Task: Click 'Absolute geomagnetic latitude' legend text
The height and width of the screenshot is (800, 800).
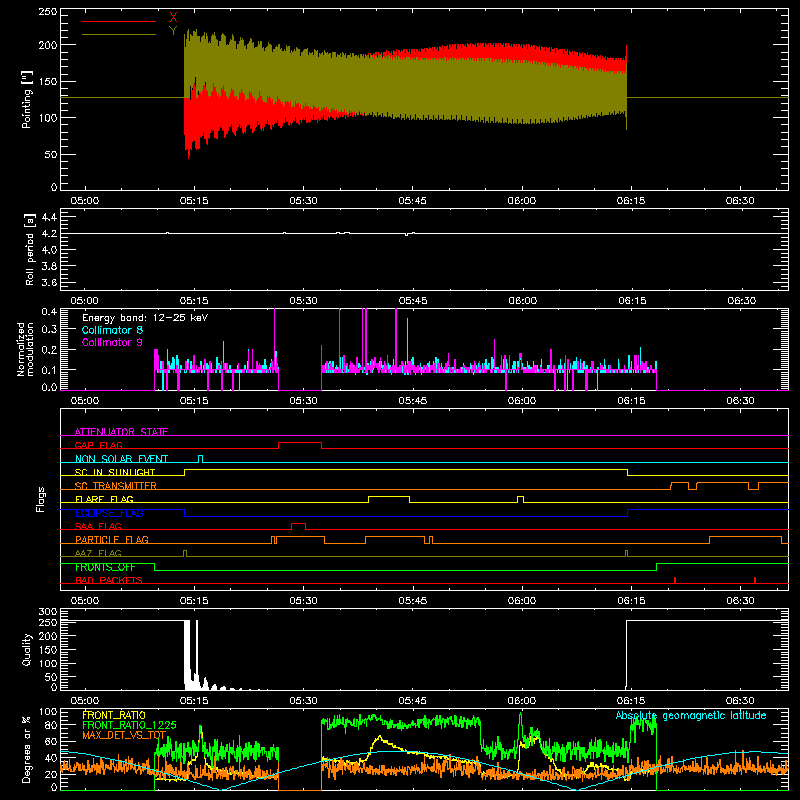Action: pos(691,716)
